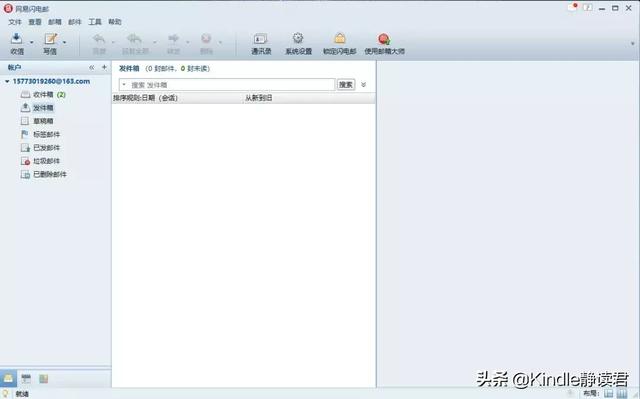Image resolution: width=640 pixels, height=399 pixels.
Task: Click the 收信 receive mail icon
Action: coord(16,39)
